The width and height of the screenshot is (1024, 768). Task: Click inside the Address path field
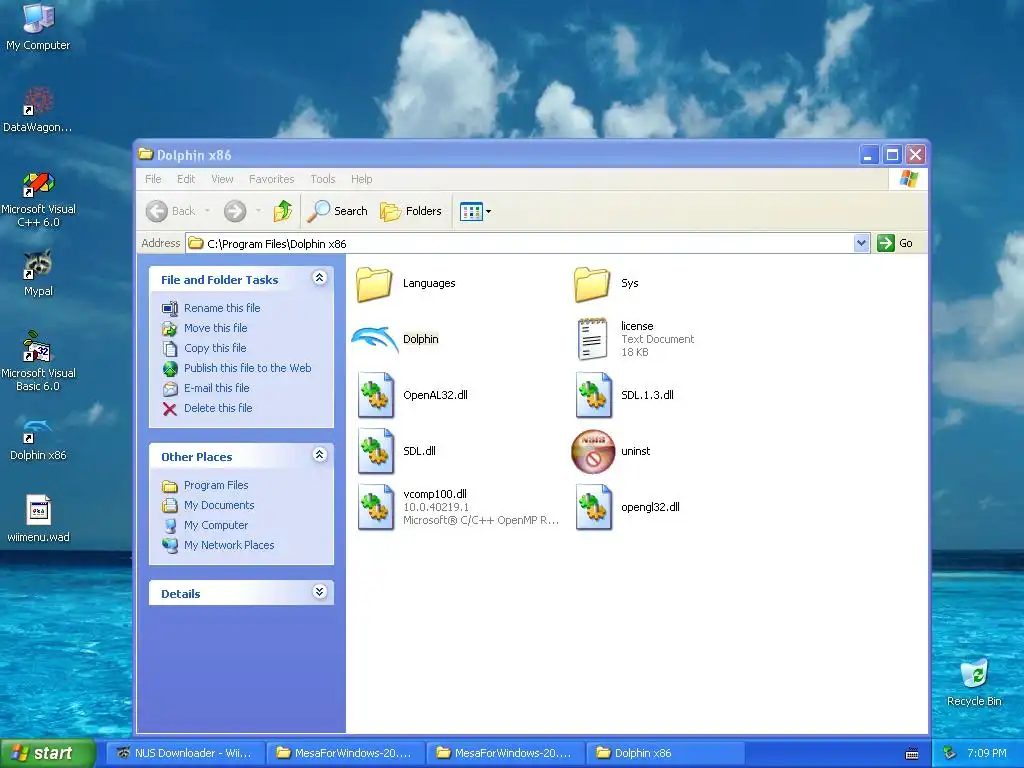coord(520,244)
